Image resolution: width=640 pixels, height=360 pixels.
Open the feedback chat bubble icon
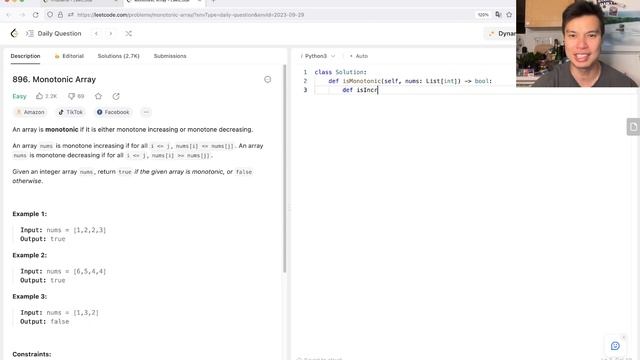coord(615,346)
